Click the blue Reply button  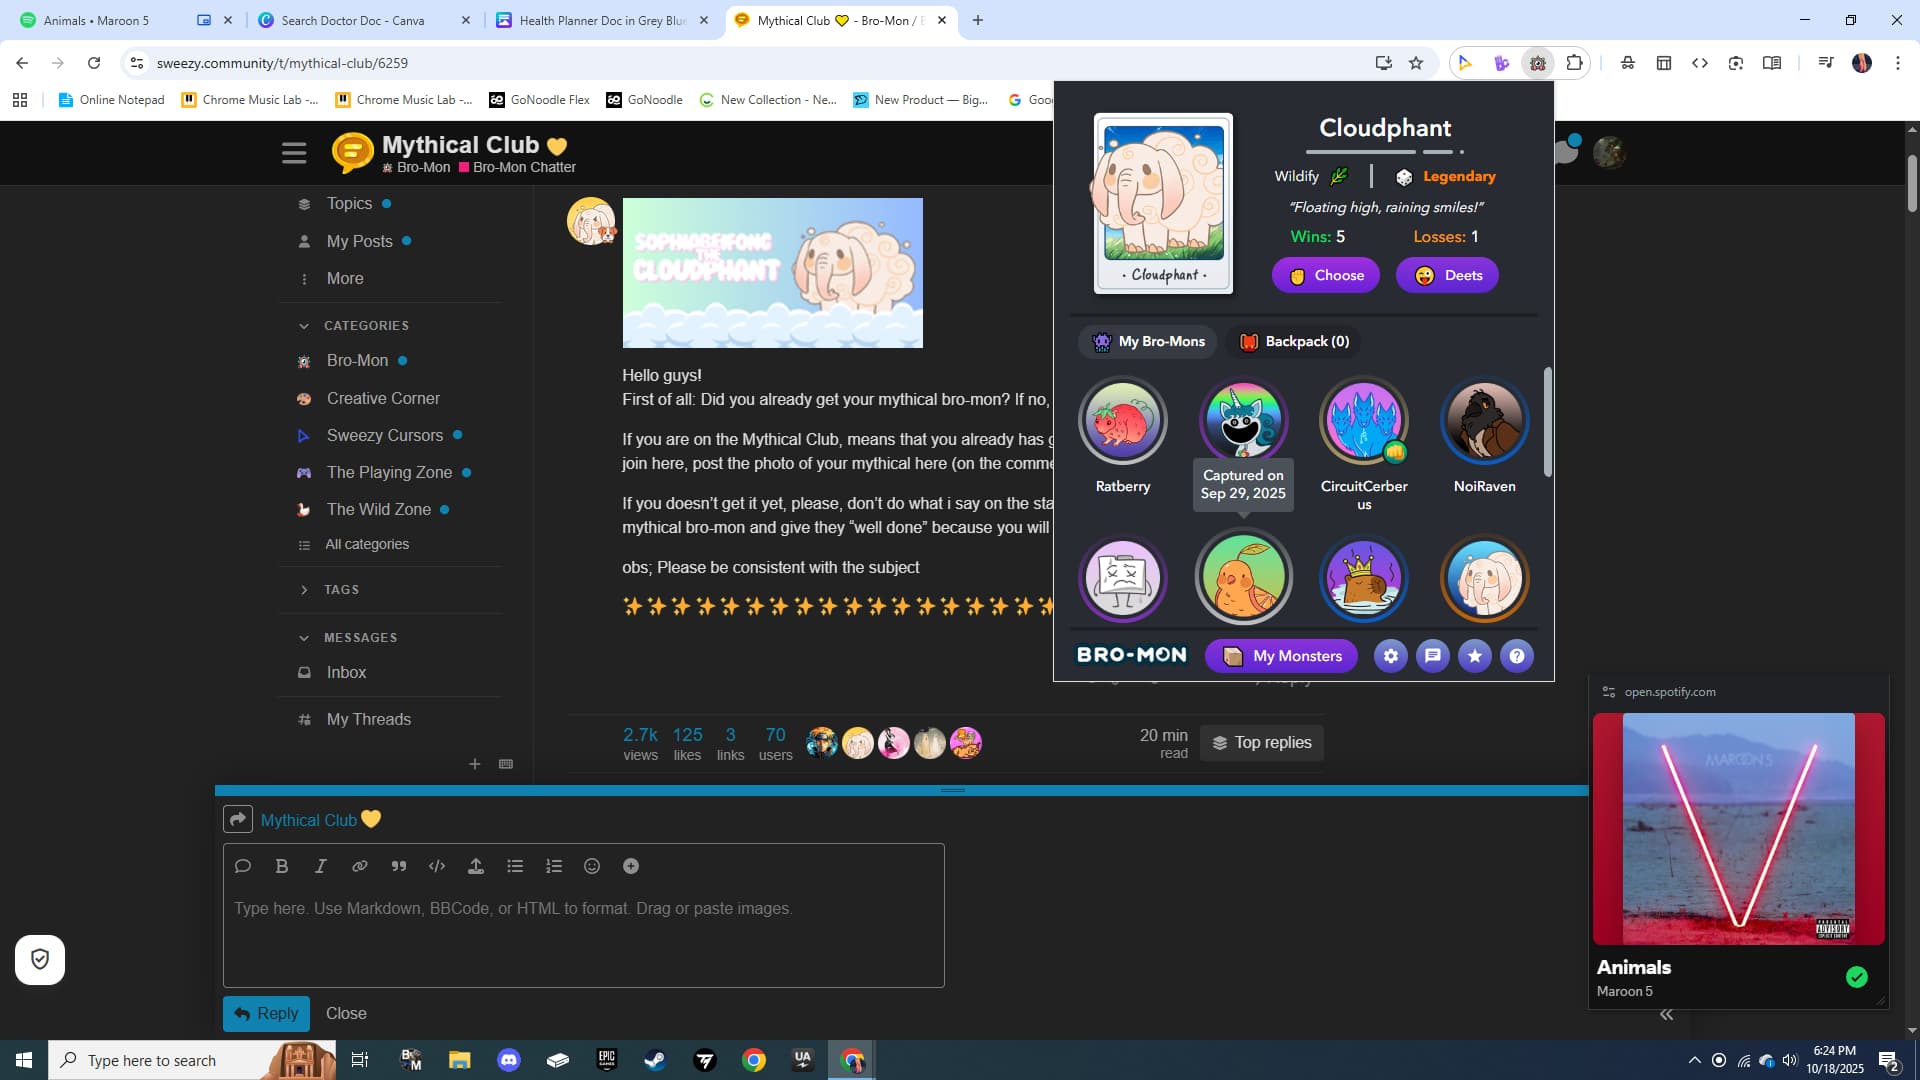click(266, 1013)
